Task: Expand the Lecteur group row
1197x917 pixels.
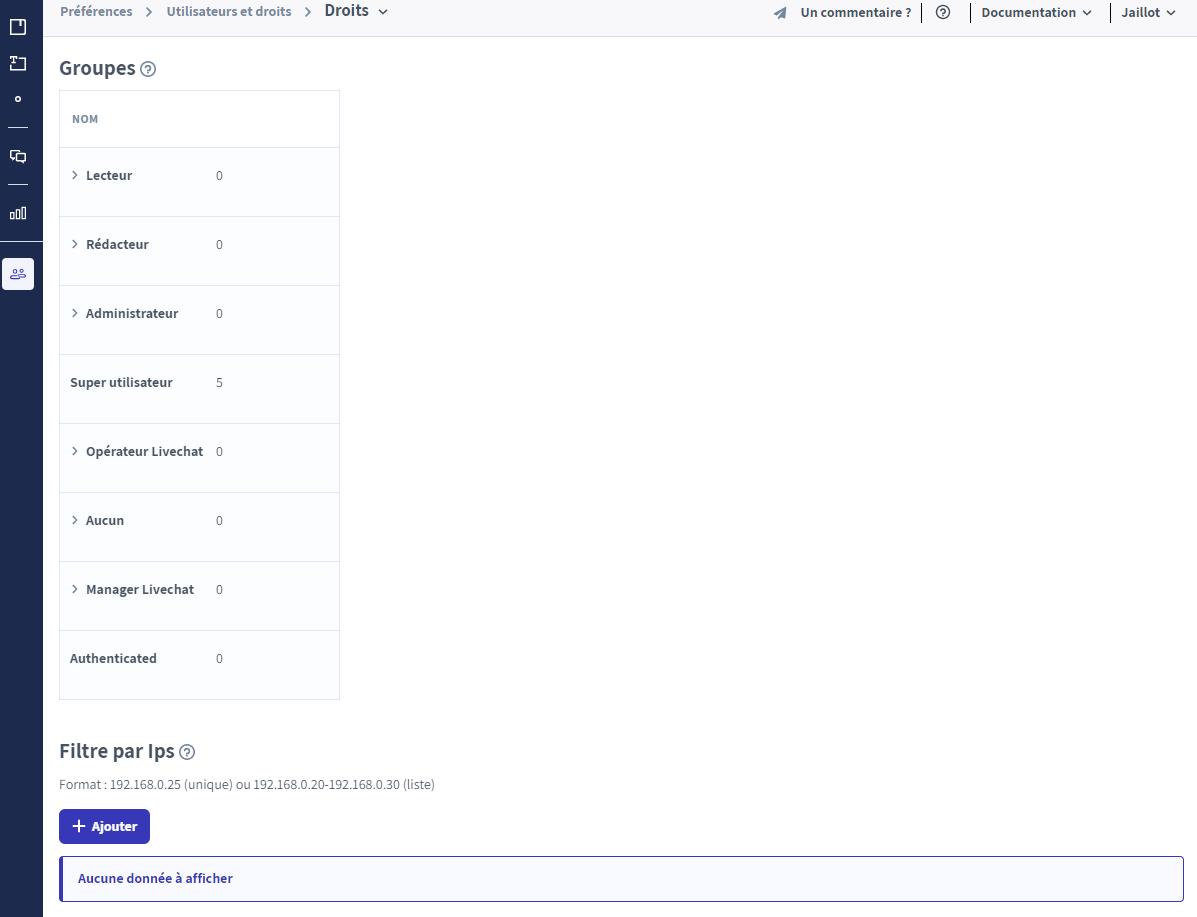Action: pyautogui.click(x=75, y=176)
